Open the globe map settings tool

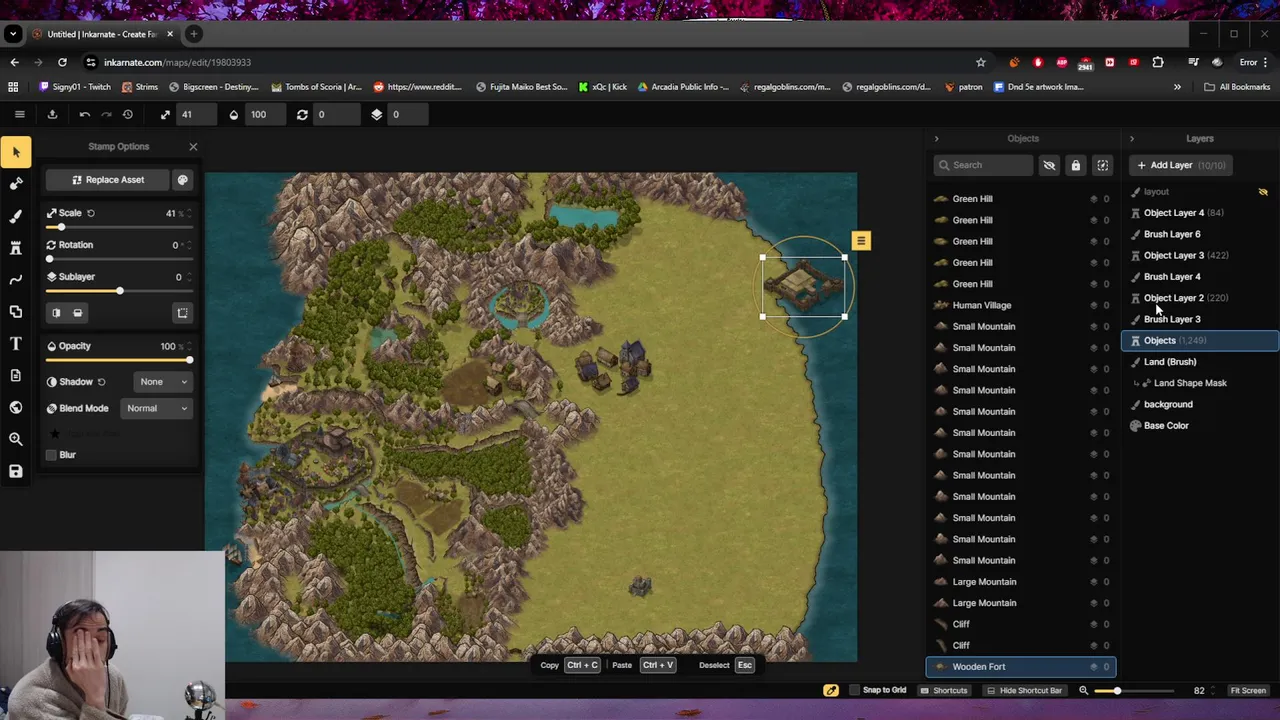(16, 407)
